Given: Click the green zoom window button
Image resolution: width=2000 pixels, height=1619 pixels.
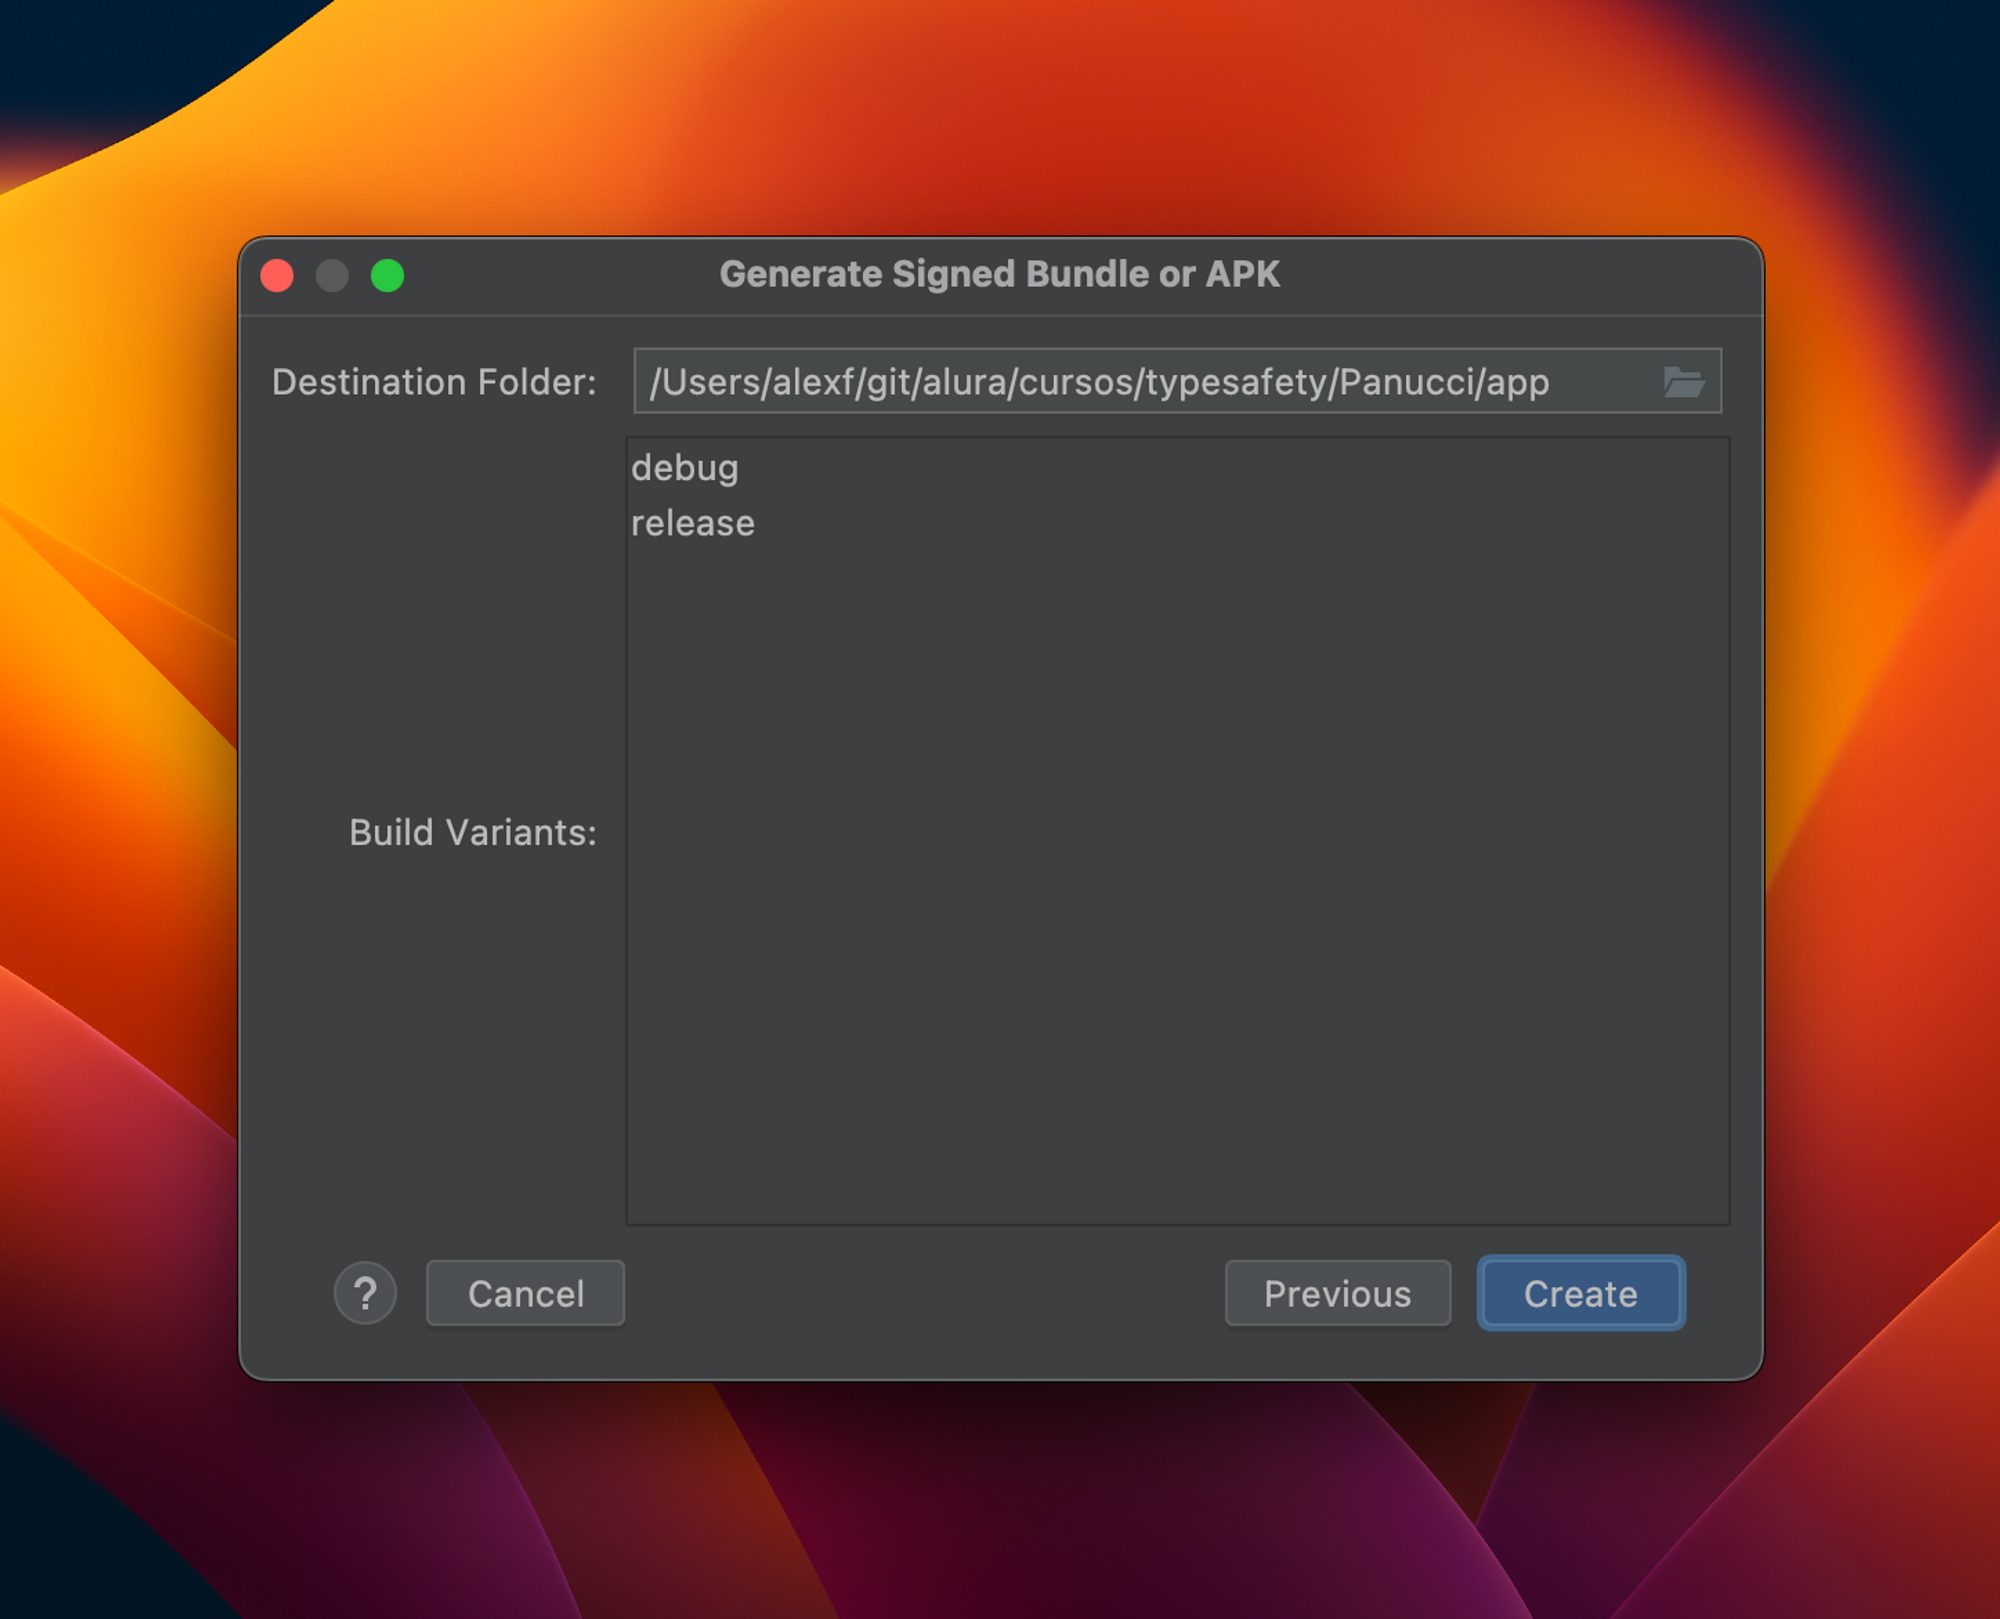Looking at the screenshot, I should point(388,275).
